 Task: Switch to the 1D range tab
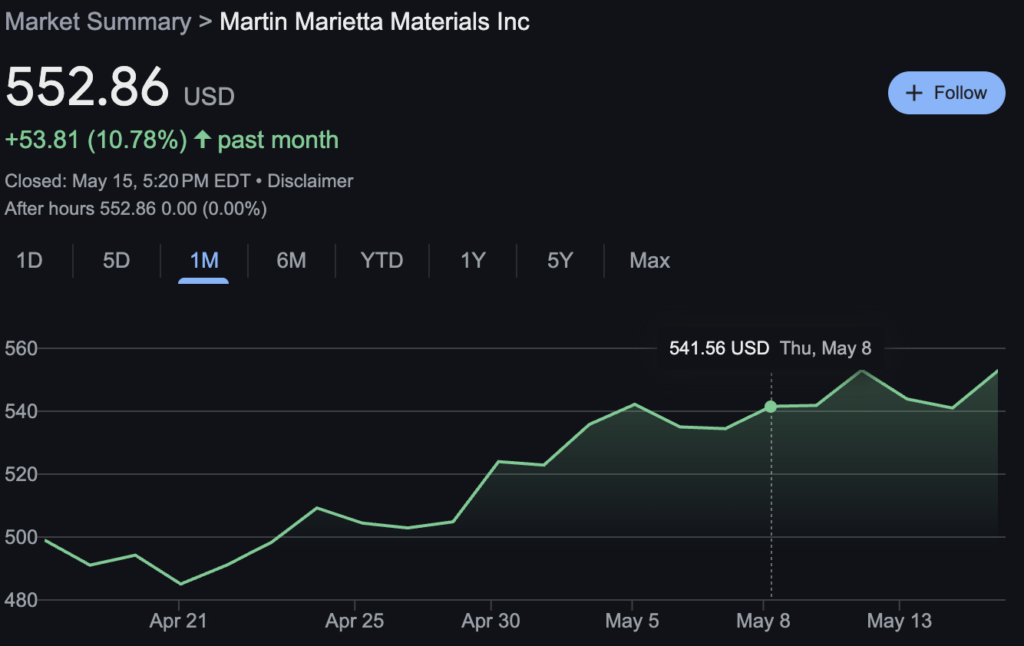tap(29, 261)
